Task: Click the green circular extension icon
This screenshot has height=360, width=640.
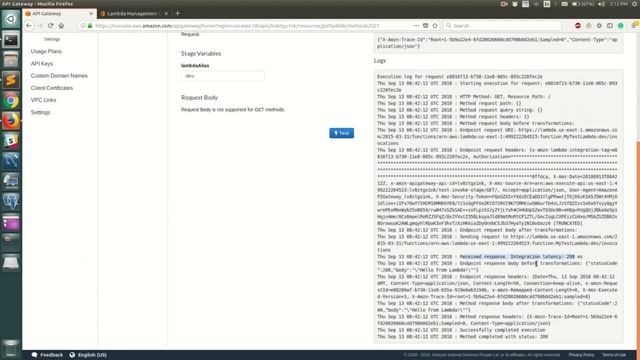Action: click(621, 25)
